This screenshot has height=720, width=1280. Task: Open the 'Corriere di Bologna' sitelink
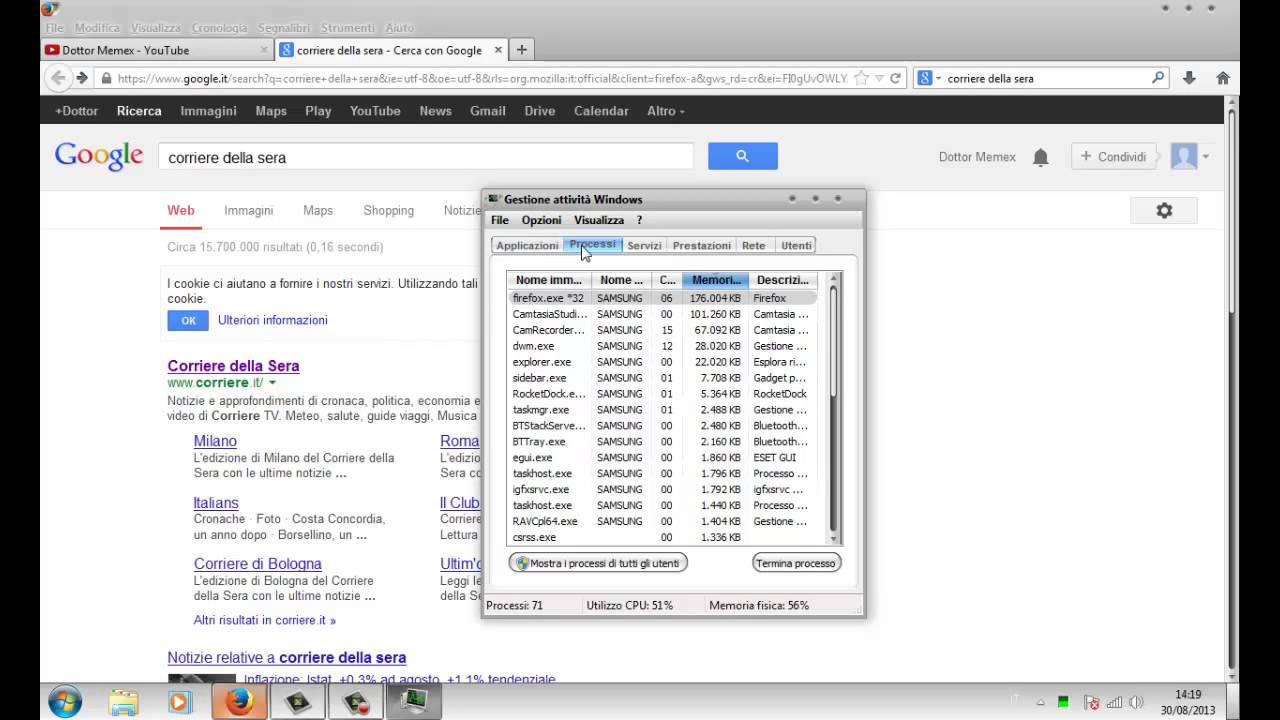[258, 564]
